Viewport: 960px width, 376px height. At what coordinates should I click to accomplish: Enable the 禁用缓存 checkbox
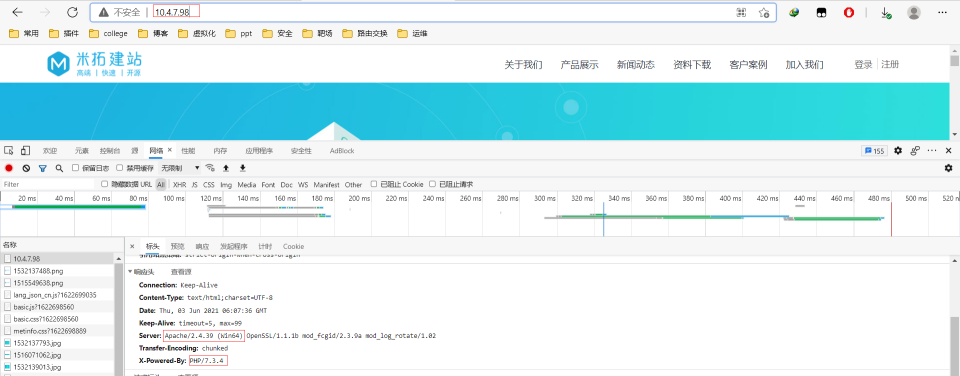tap(121, 168)
